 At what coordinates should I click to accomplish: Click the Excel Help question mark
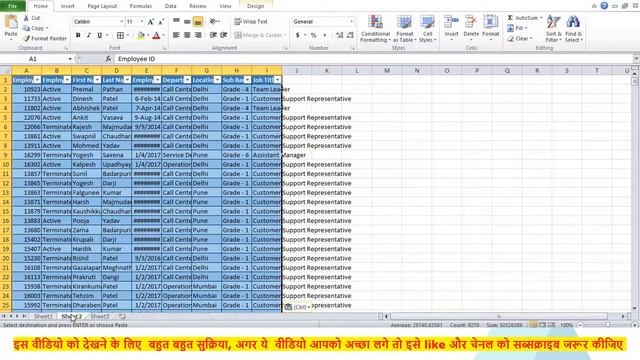click(604, 6)
